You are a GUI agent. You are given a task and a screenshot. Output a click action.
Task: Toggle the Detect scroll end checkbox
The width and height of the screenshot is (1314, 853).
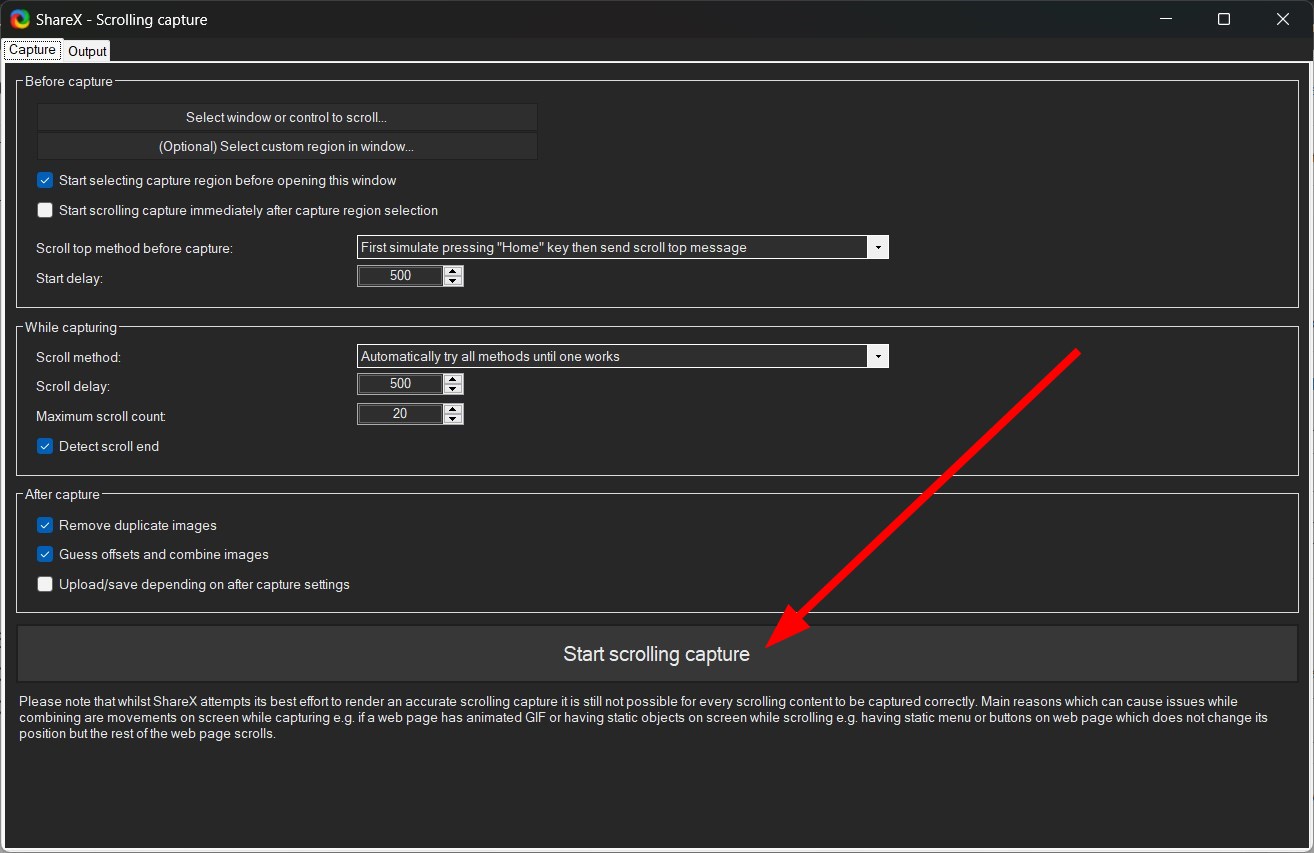(x=45, y=446)
